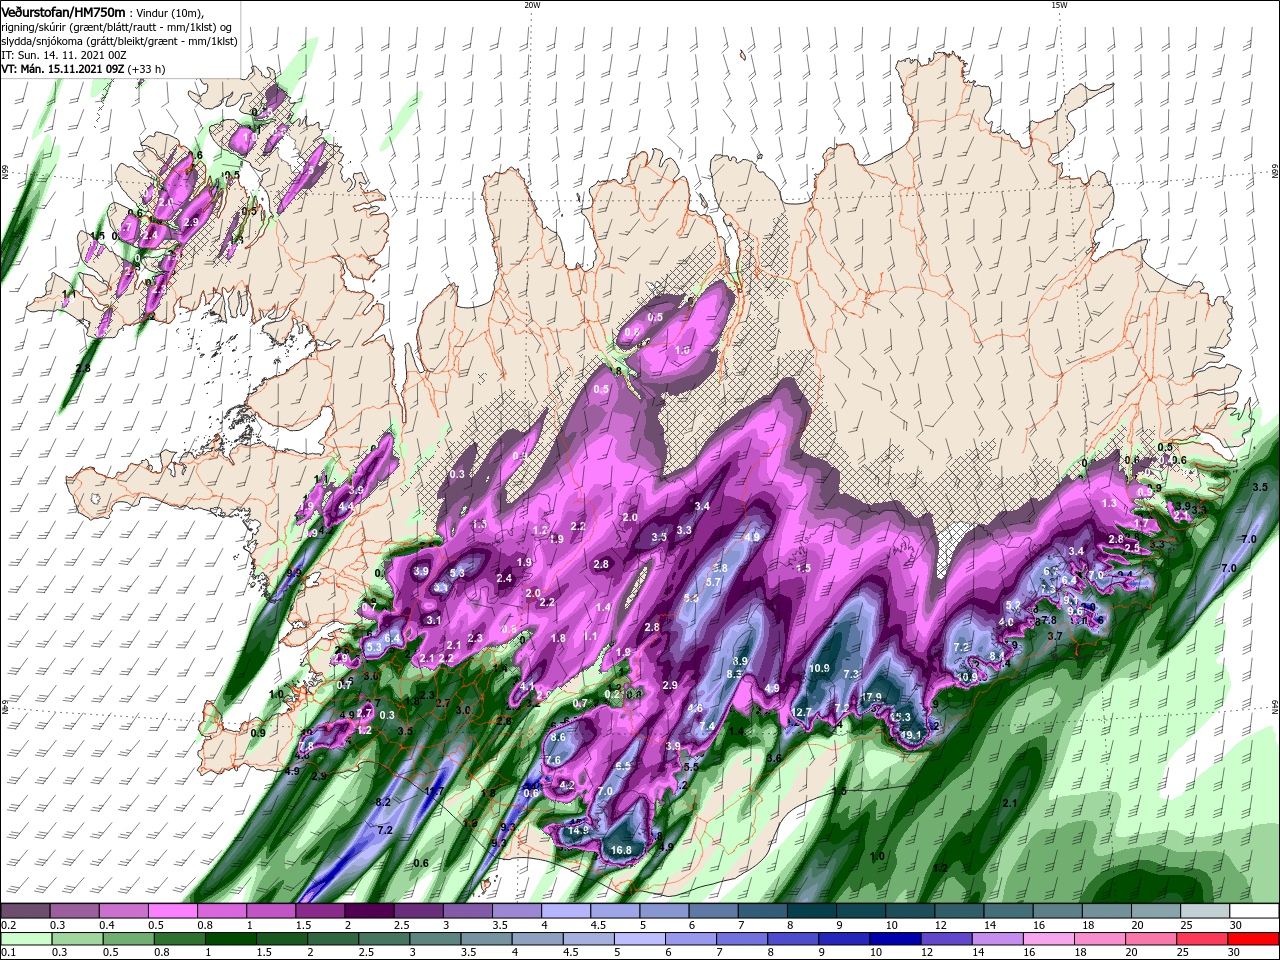Image resolution: width=1280 pixels, height=960 pixels.
Task: Pick the light gray 25 snow legend swatch
Action: click(x=1205, y=911)
